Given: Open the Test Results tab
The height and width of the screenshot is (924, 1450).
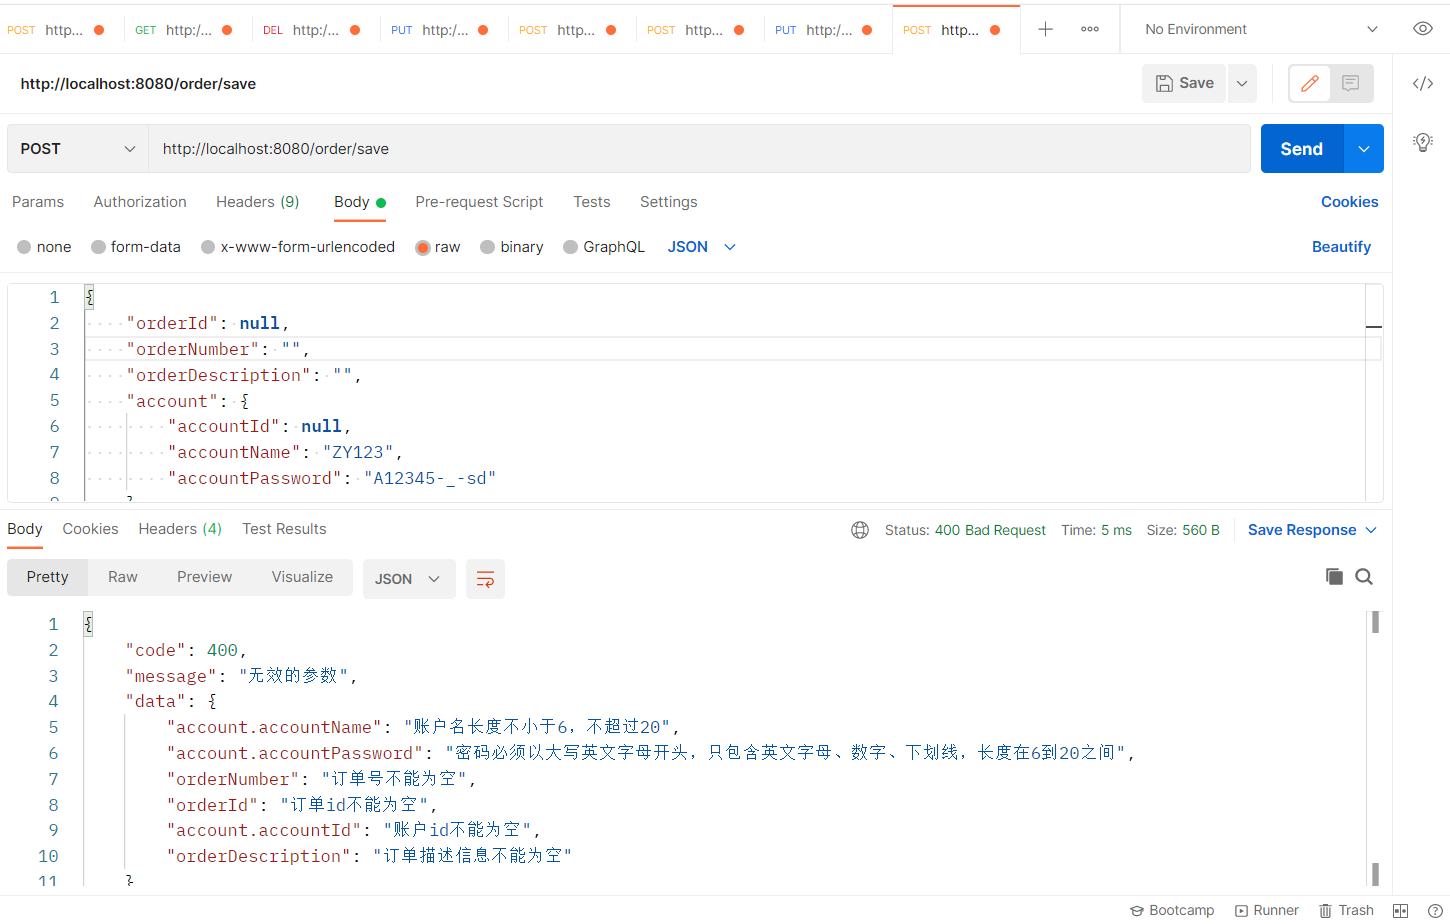Looking at the screenshot, I should tap(284, 529).
